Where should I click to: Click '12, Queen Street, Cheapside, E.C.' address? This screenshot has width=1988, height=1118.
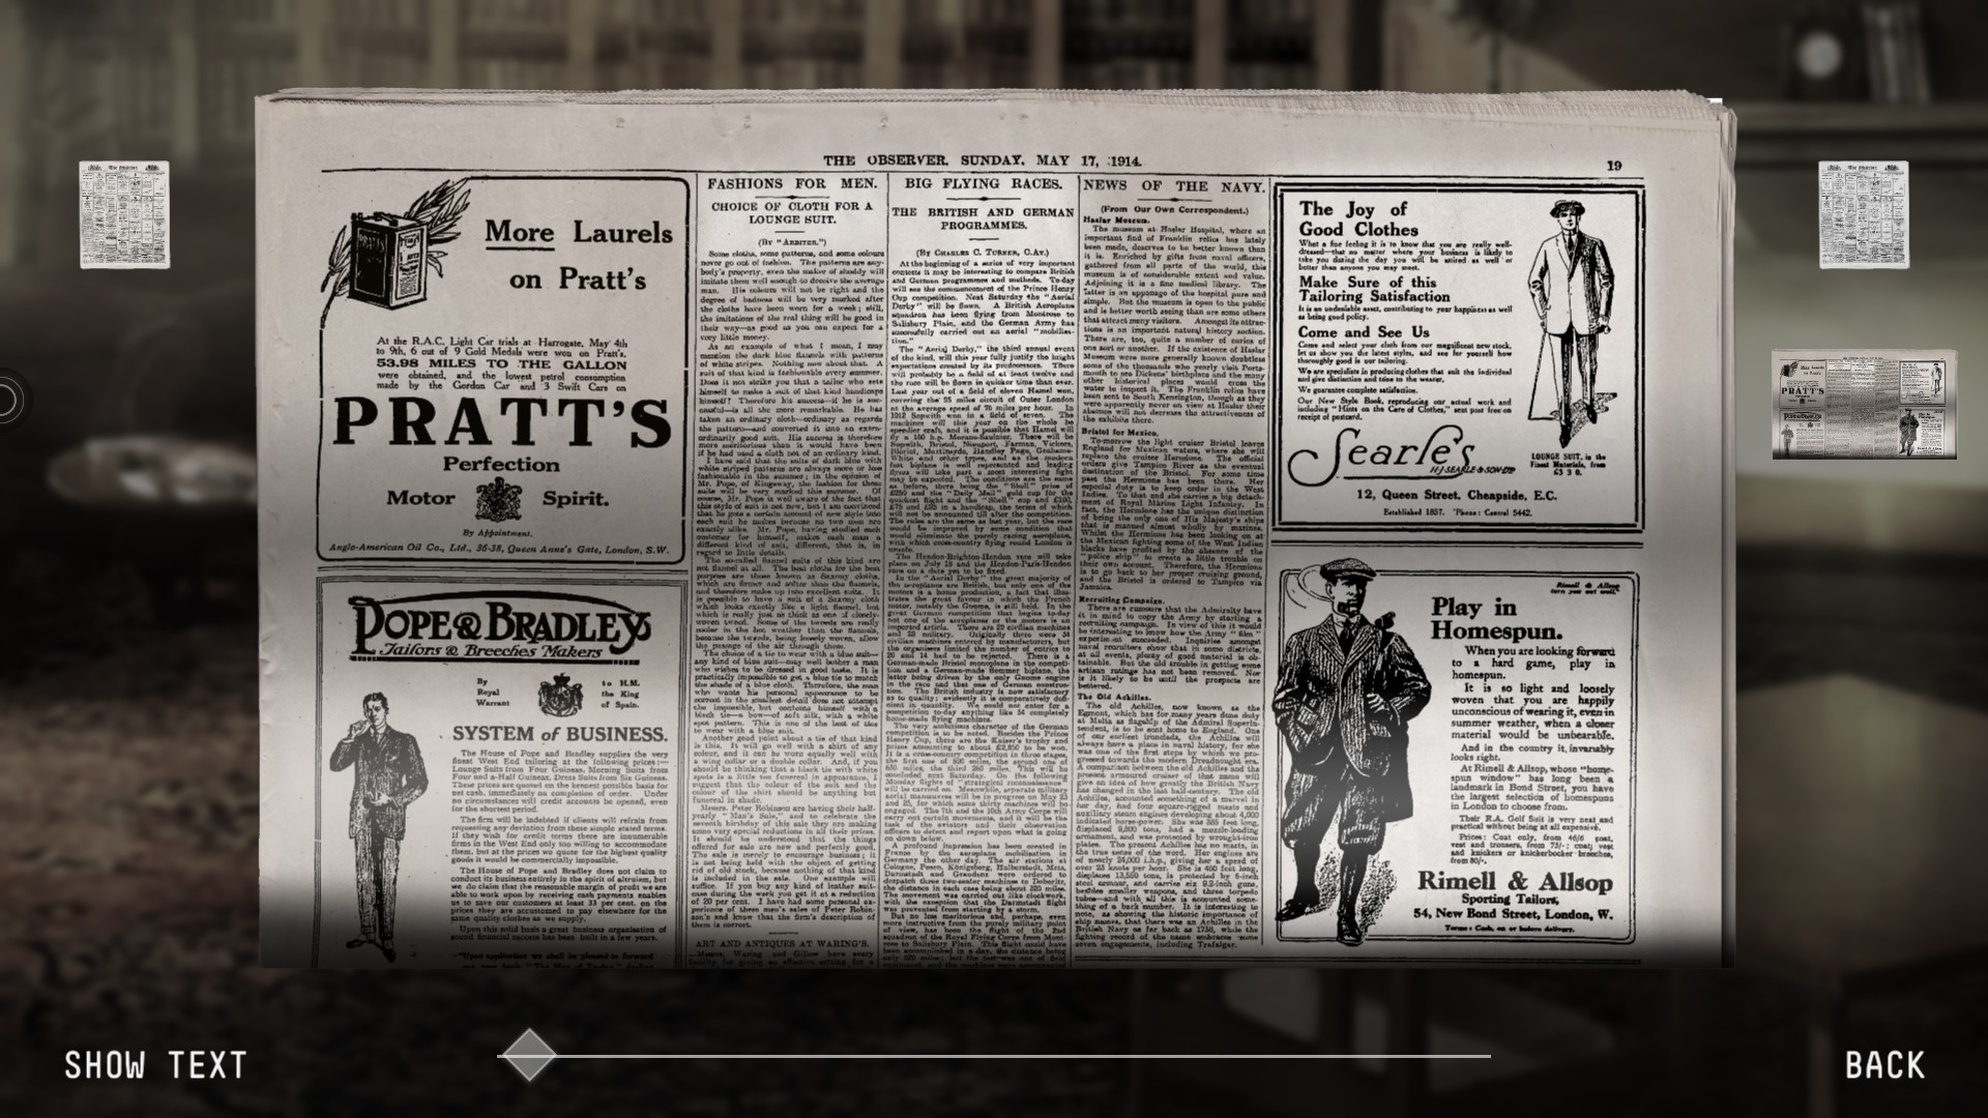click(x=1456, y=495)
